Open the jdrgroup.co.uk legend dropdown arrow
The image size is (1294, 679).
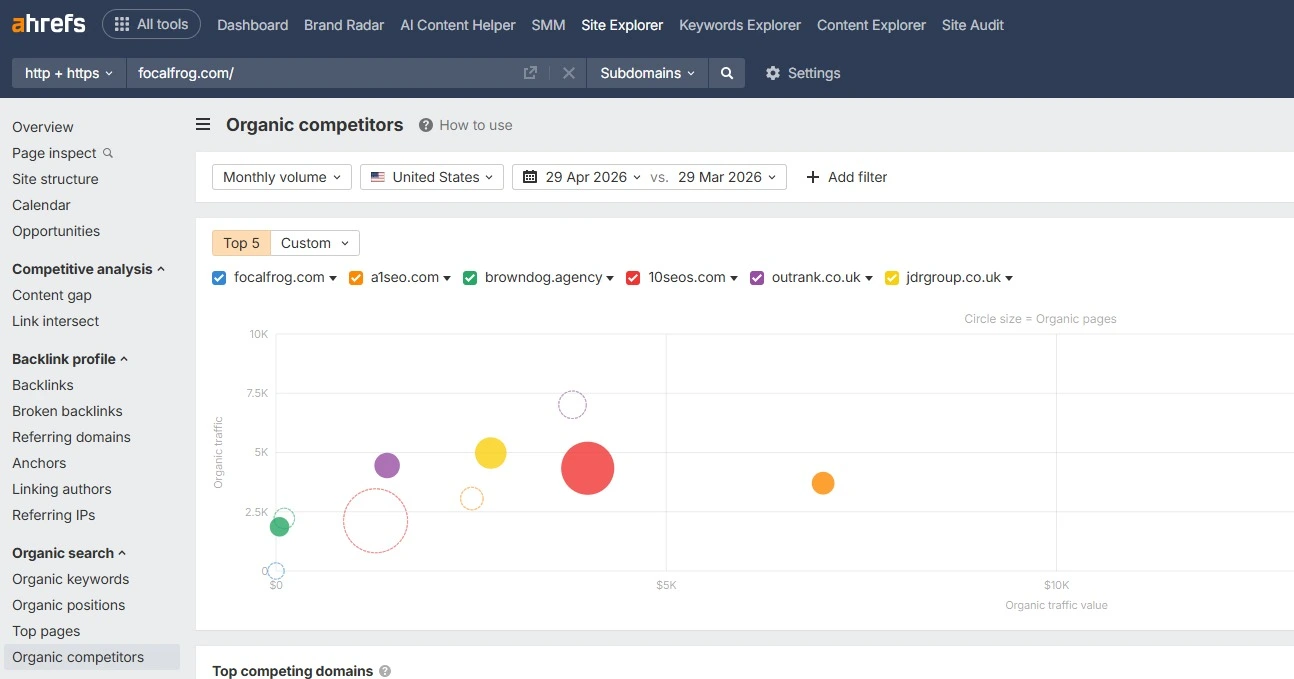tap(1009, 279)
